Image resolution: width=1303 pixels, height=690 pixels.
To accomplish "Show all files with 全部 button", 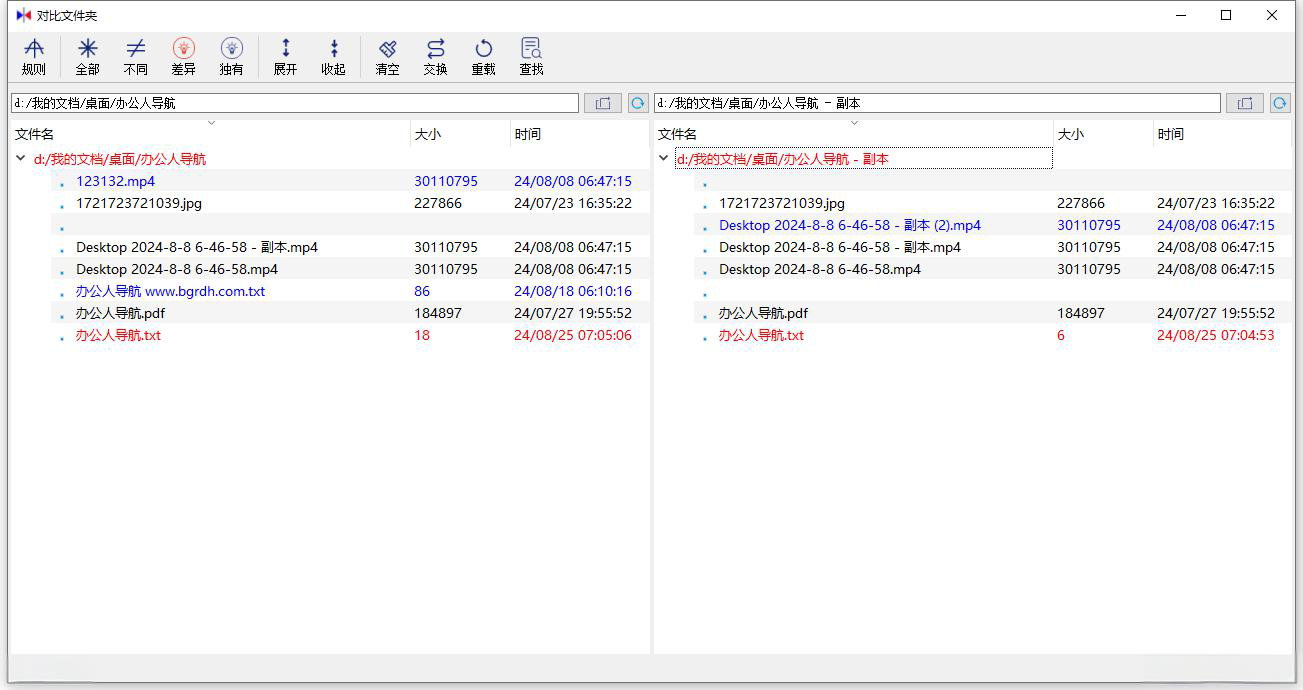I will point(88,57).
